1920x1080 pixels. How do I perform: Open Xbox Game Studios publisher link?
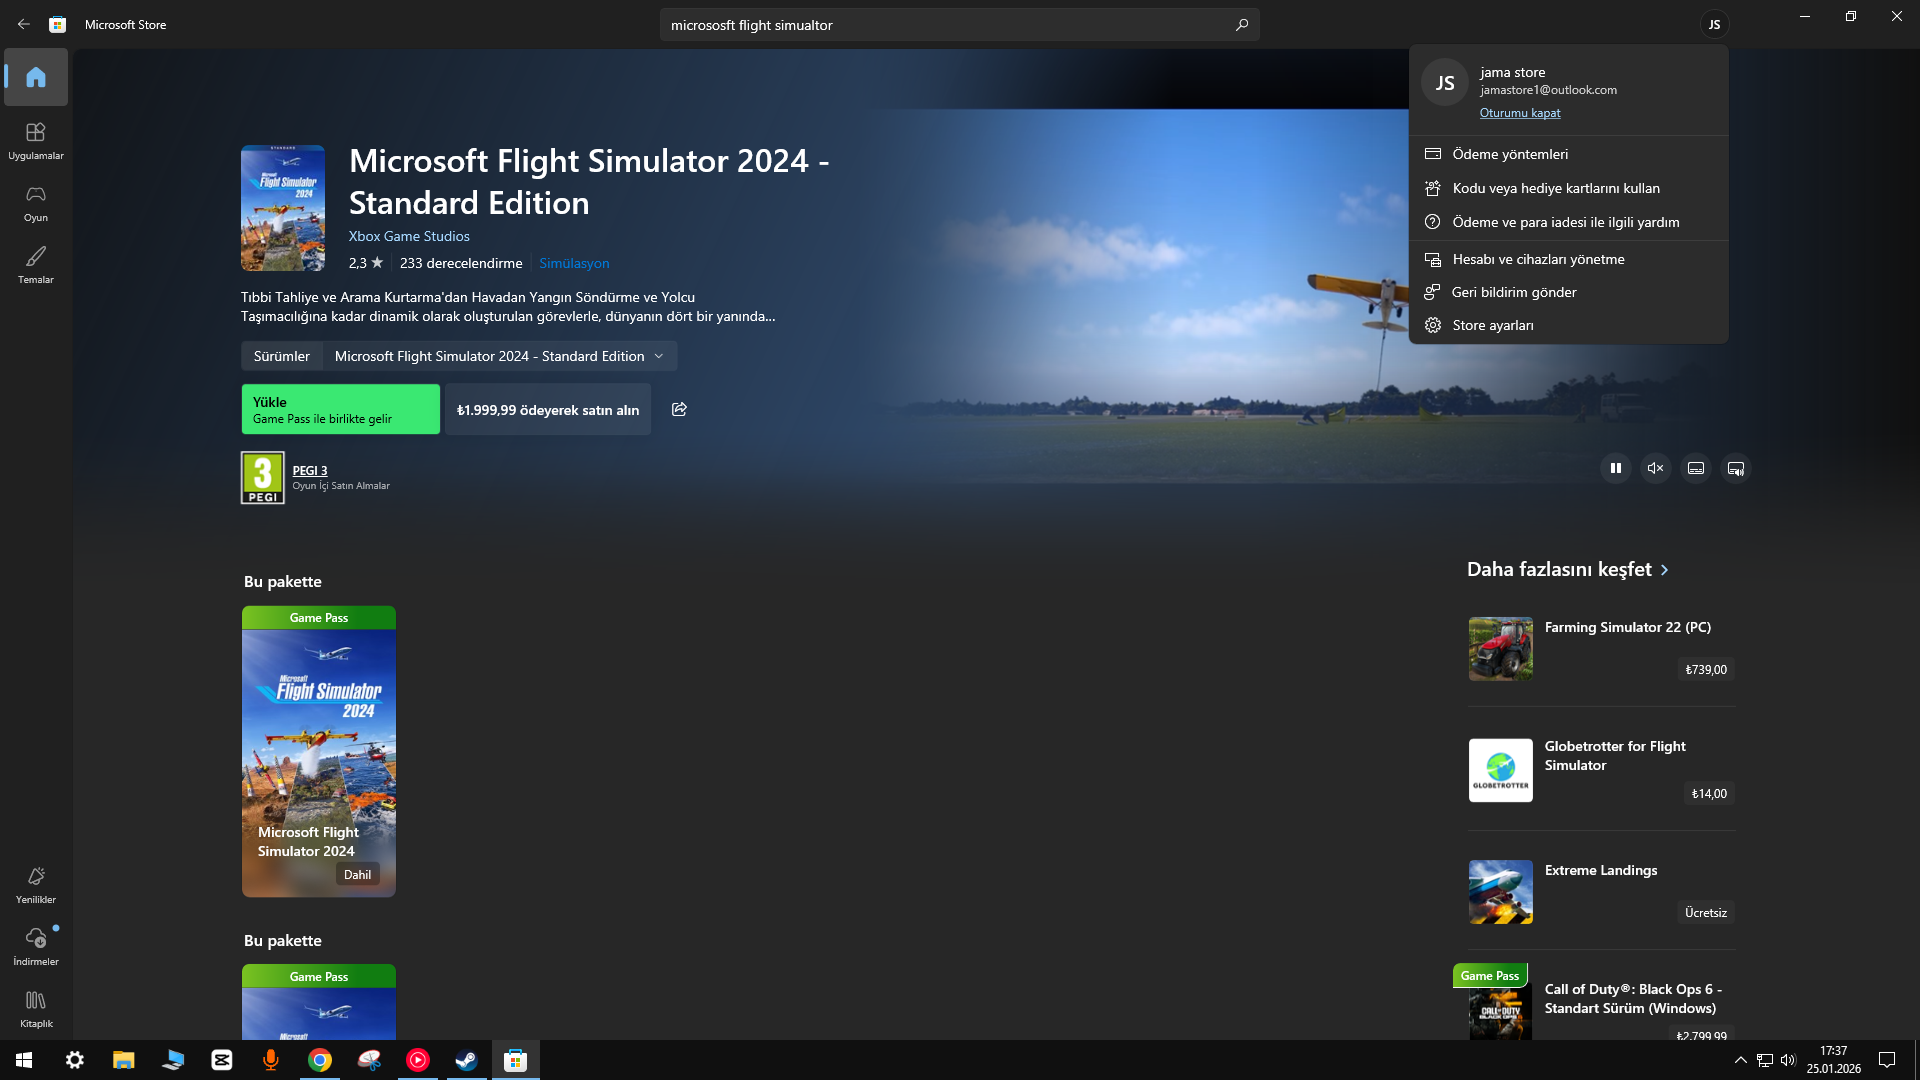pos(409,236)
